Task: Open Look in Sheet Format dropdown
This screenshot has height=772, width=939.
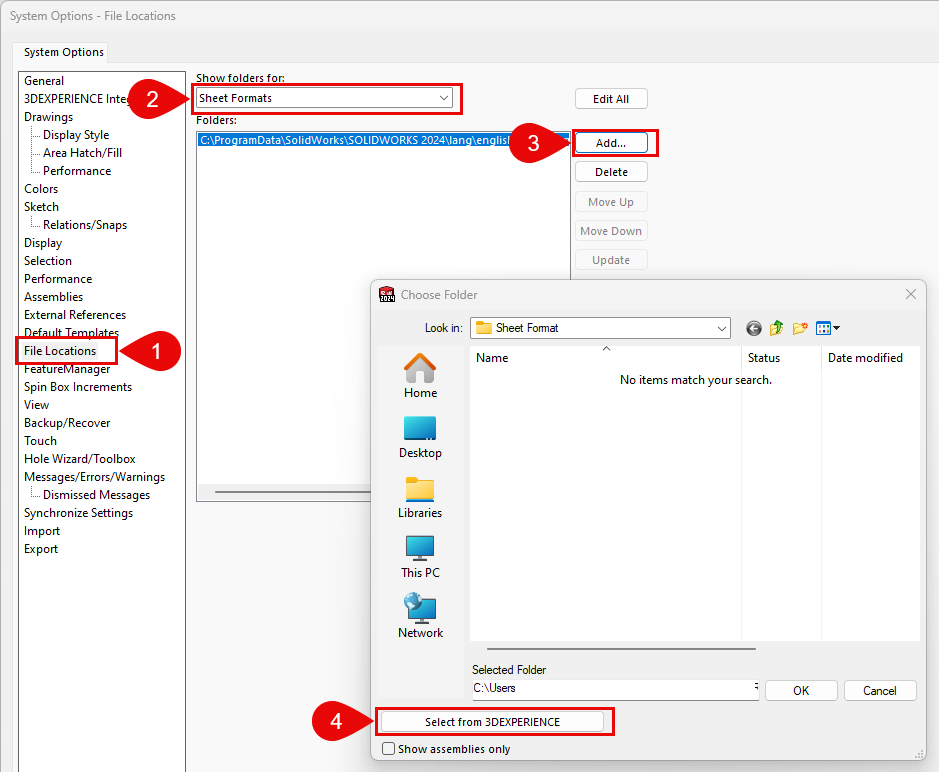Action: pyautogui.click(x=600, y=328)
